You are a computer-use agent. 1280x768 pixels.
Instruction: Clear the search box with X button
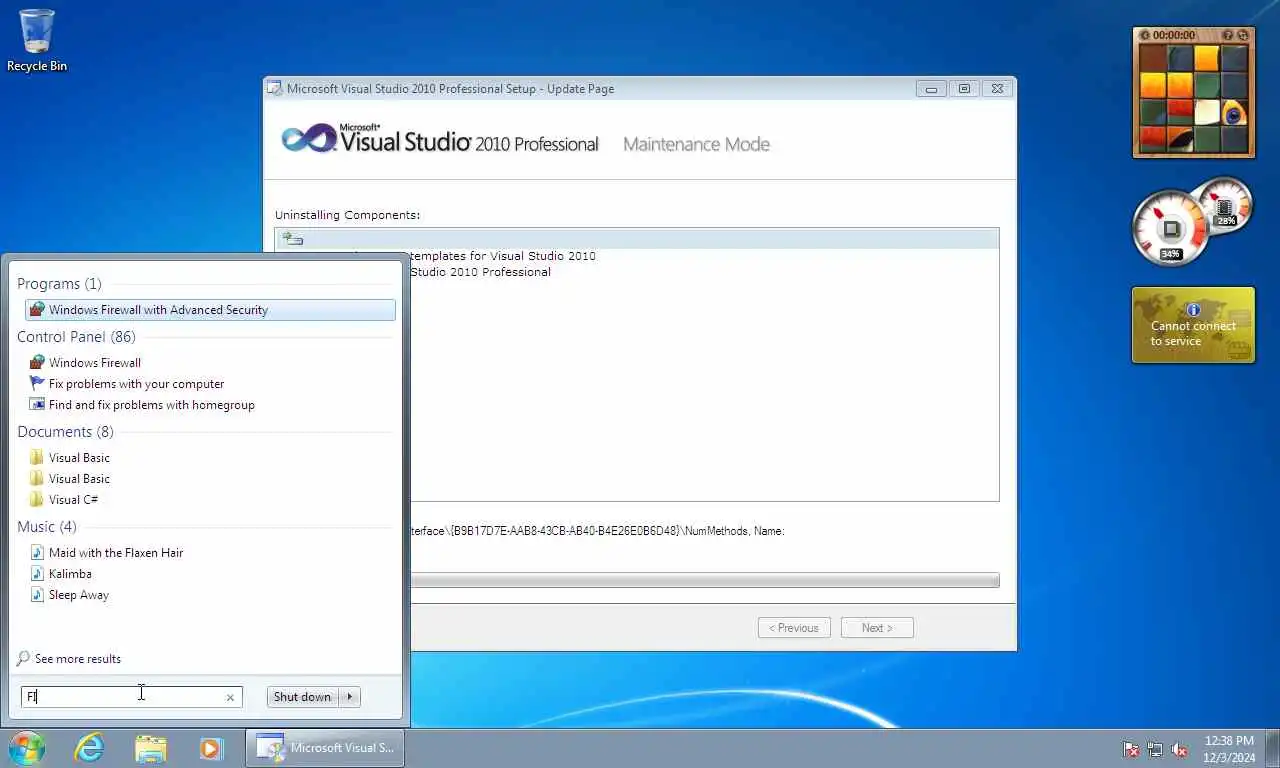(230, 698)
